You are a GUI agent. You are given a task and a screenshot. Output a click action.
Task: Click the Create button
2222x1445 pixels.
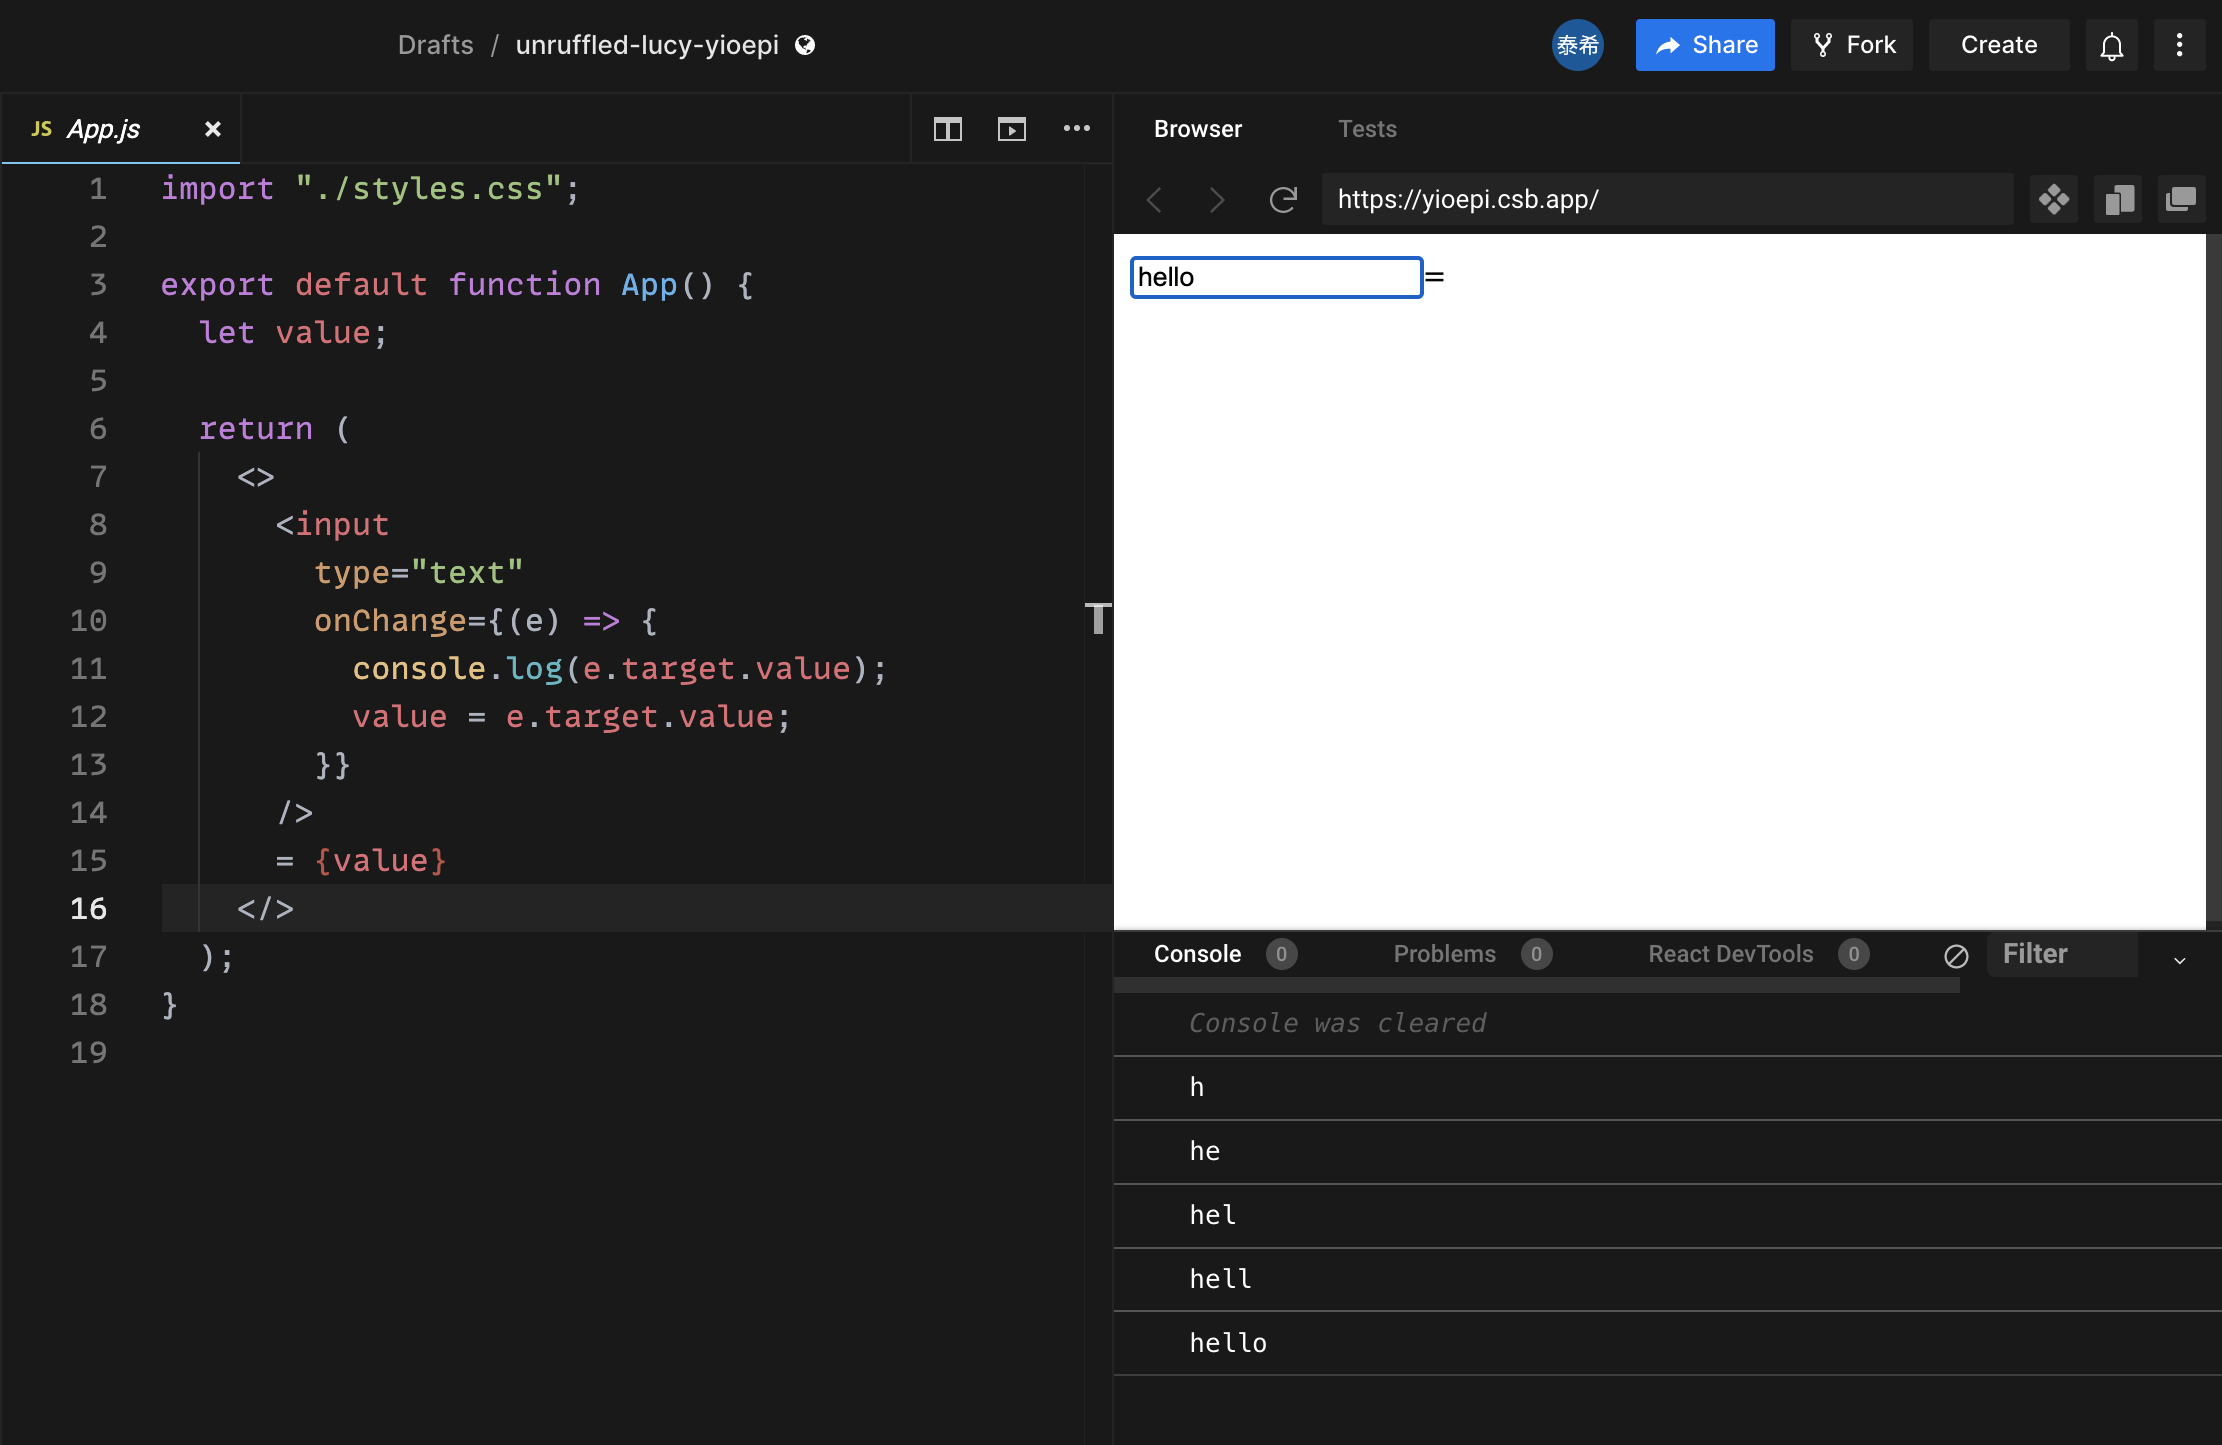(x=1998, y=46)
